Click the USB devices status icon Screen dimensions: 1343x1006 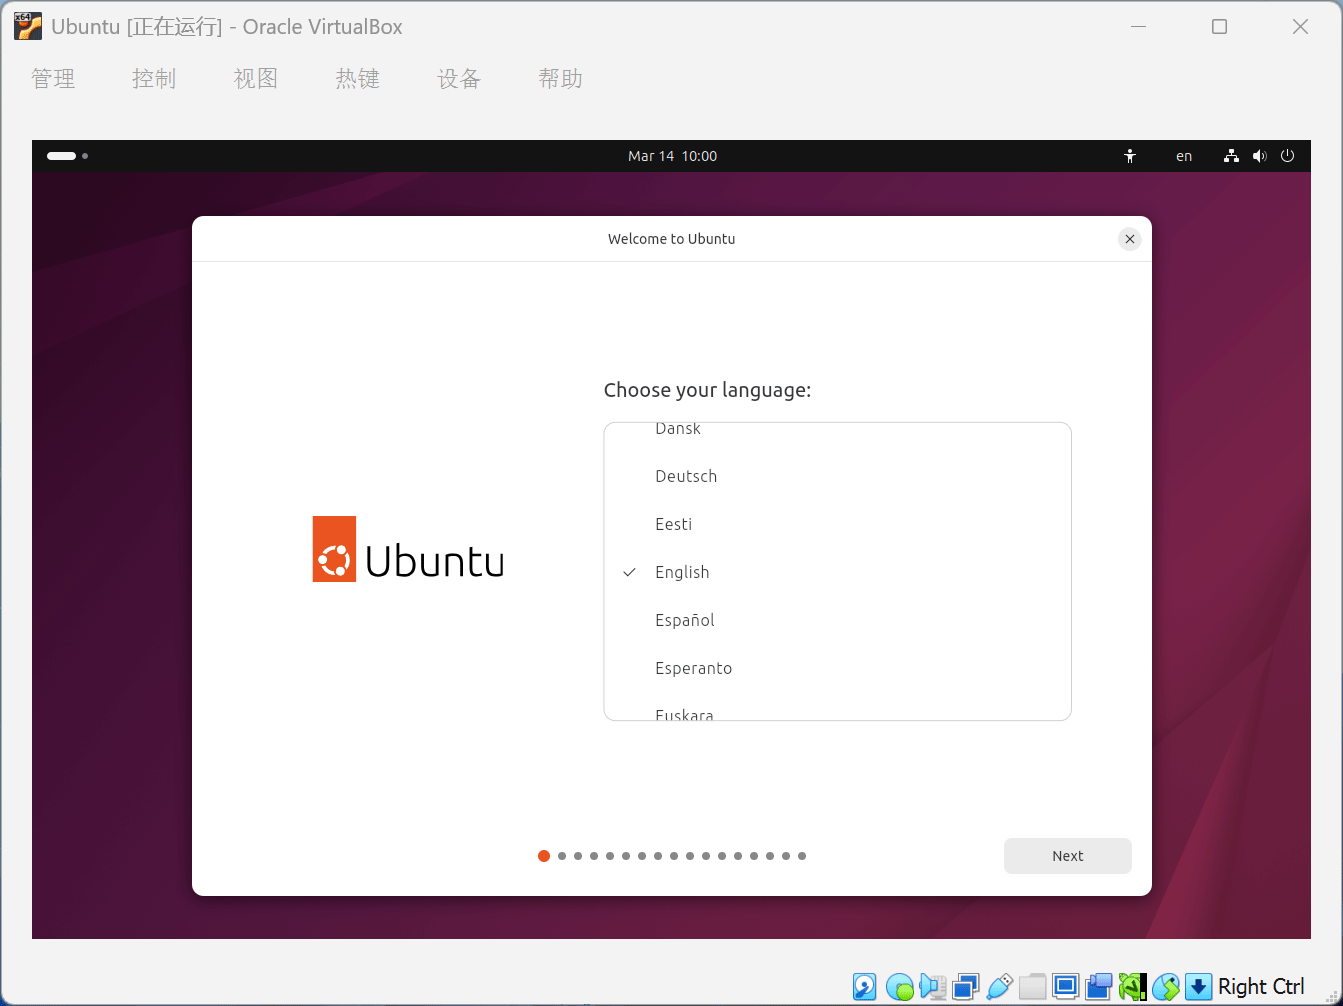pos(999,987)
